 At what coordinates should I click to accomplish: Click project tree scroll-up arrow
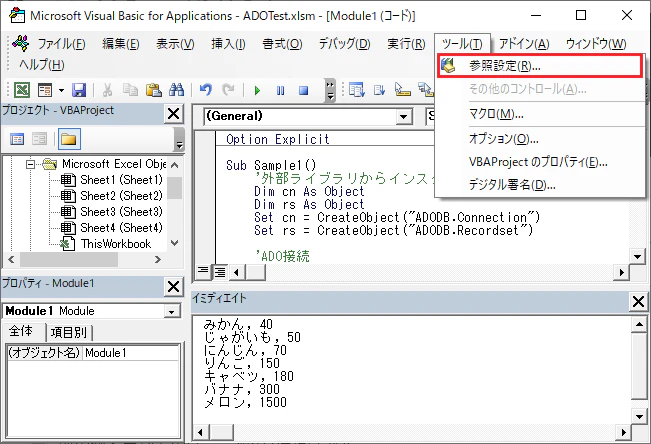click(x=175, y=165)
